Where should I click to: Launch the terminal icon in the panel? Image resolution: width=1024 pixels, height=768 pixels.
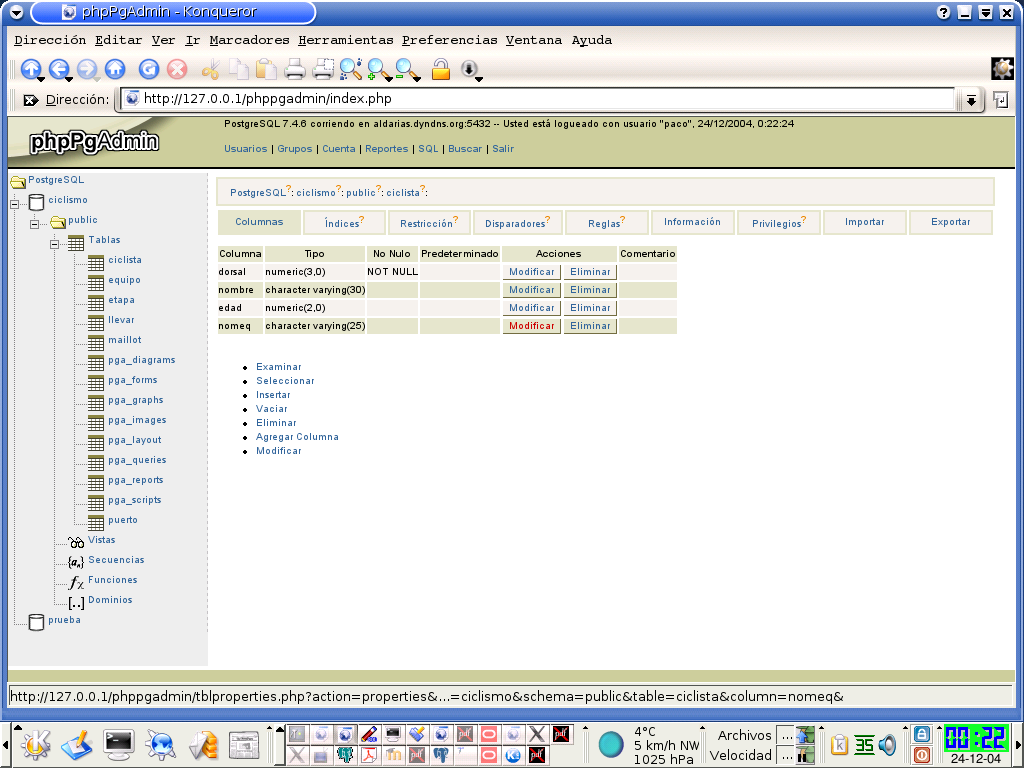(x=119, y=744)
